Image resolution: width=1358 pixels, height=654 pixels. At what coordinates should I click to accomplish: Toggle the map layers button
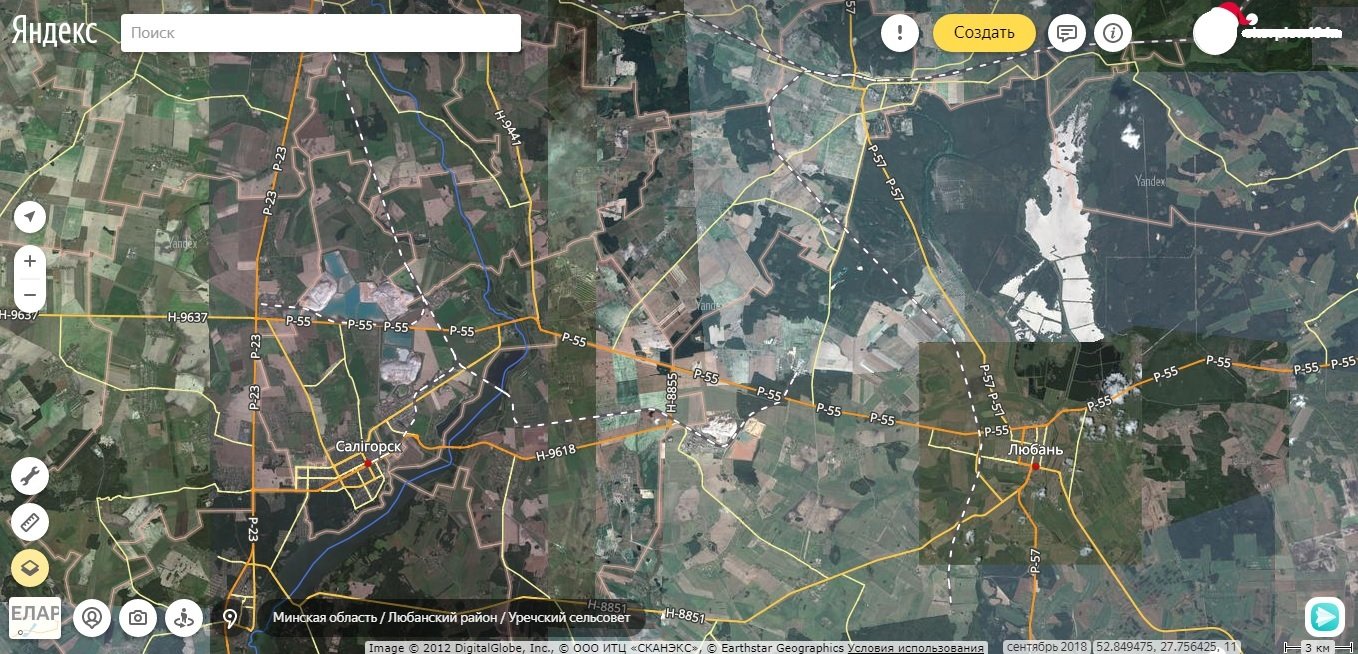[x=30, y=568]
